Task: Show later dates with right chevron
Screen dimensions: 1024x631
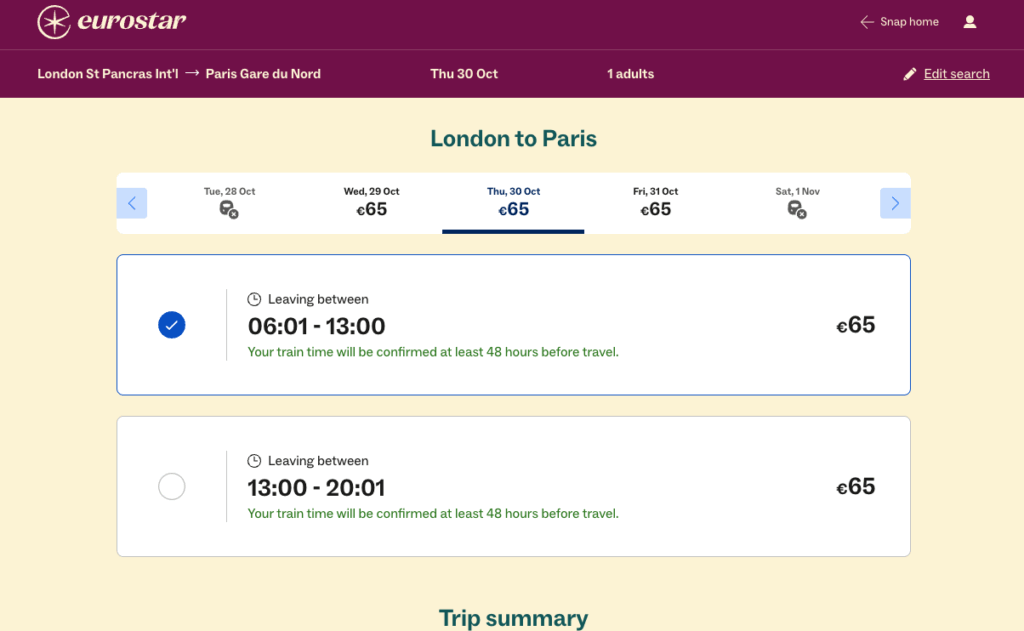Action: [895, 203]
